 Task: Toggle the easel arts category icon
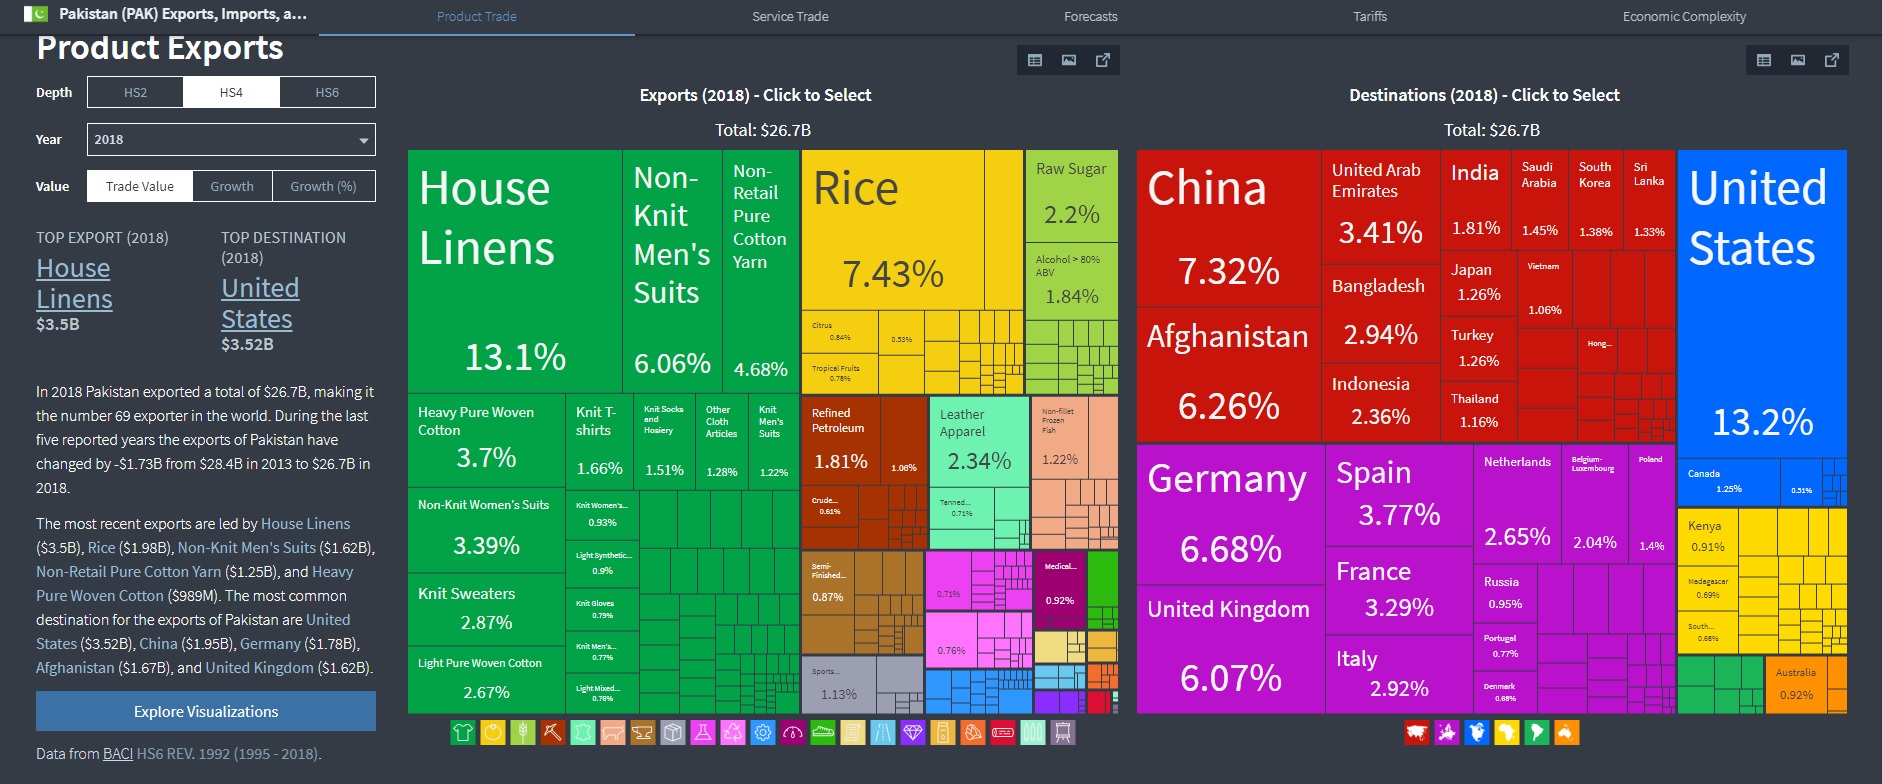pos(1063,733)
